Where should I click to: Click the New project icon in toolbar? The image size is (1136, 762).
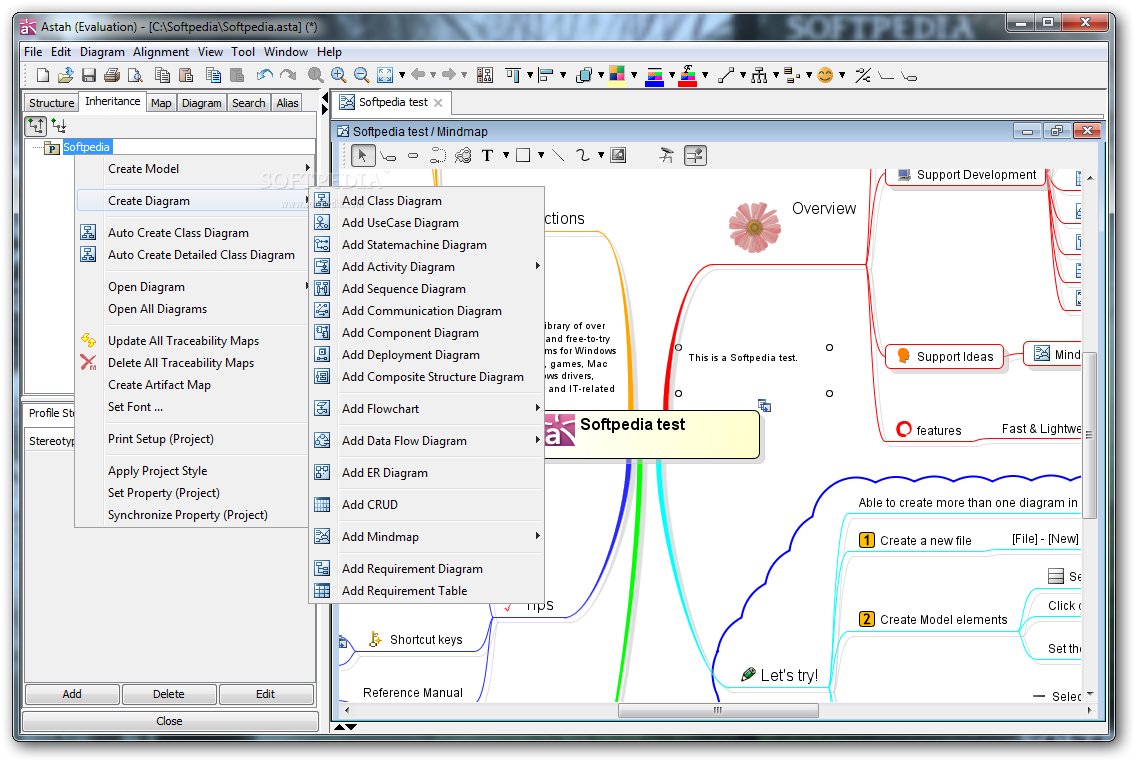point(43,75)
